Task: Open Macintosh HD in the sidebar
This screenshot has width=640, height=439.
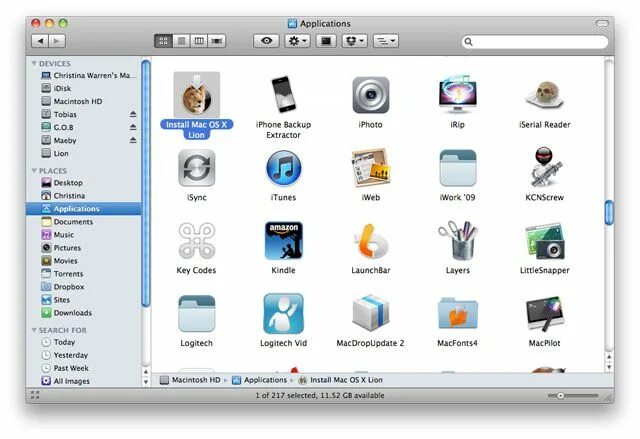Action: pyautogui.click(x=84, y=101)
